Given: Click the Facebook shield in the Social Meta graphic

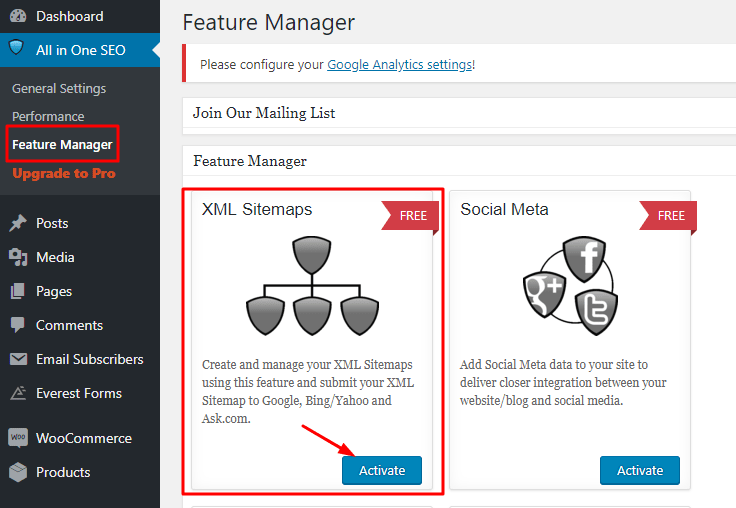Looking at the screenshot, I should tap(584, 259).
